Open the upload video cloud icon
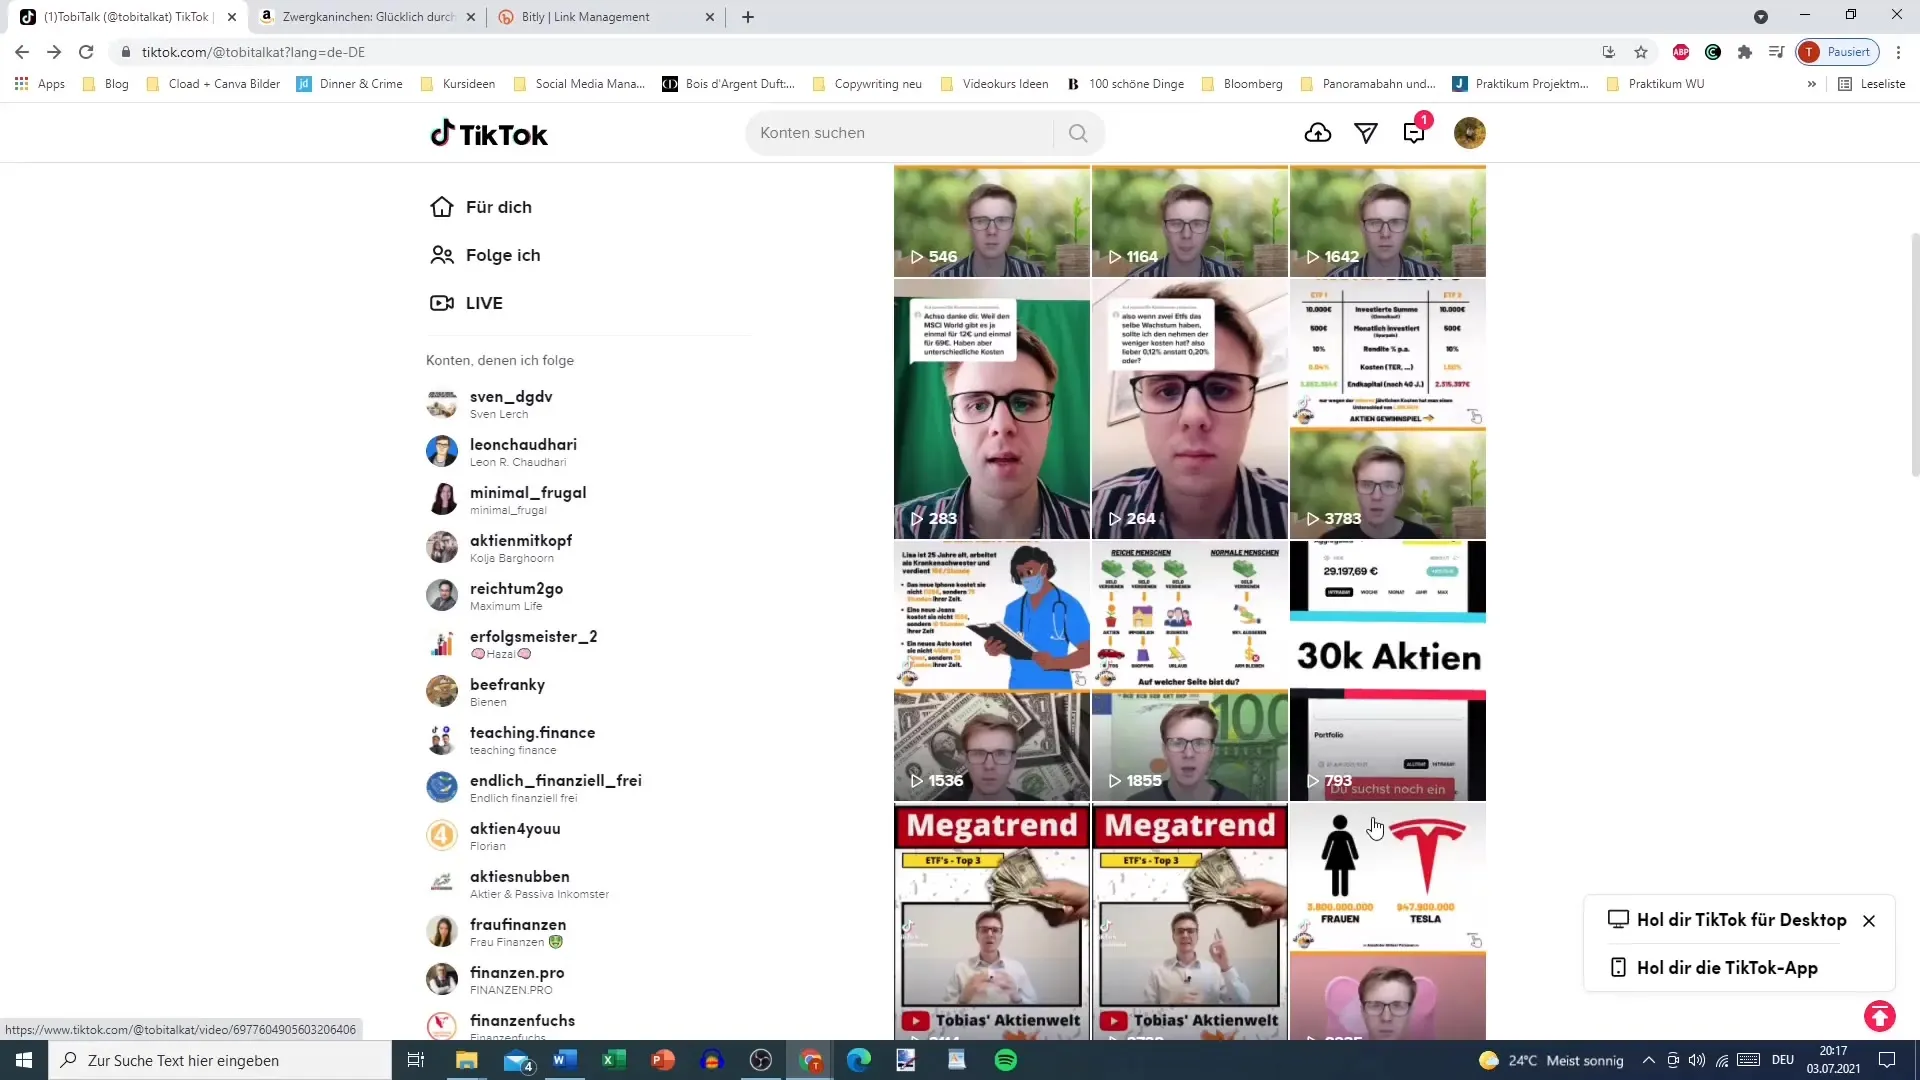 (x=1318, y=133)
